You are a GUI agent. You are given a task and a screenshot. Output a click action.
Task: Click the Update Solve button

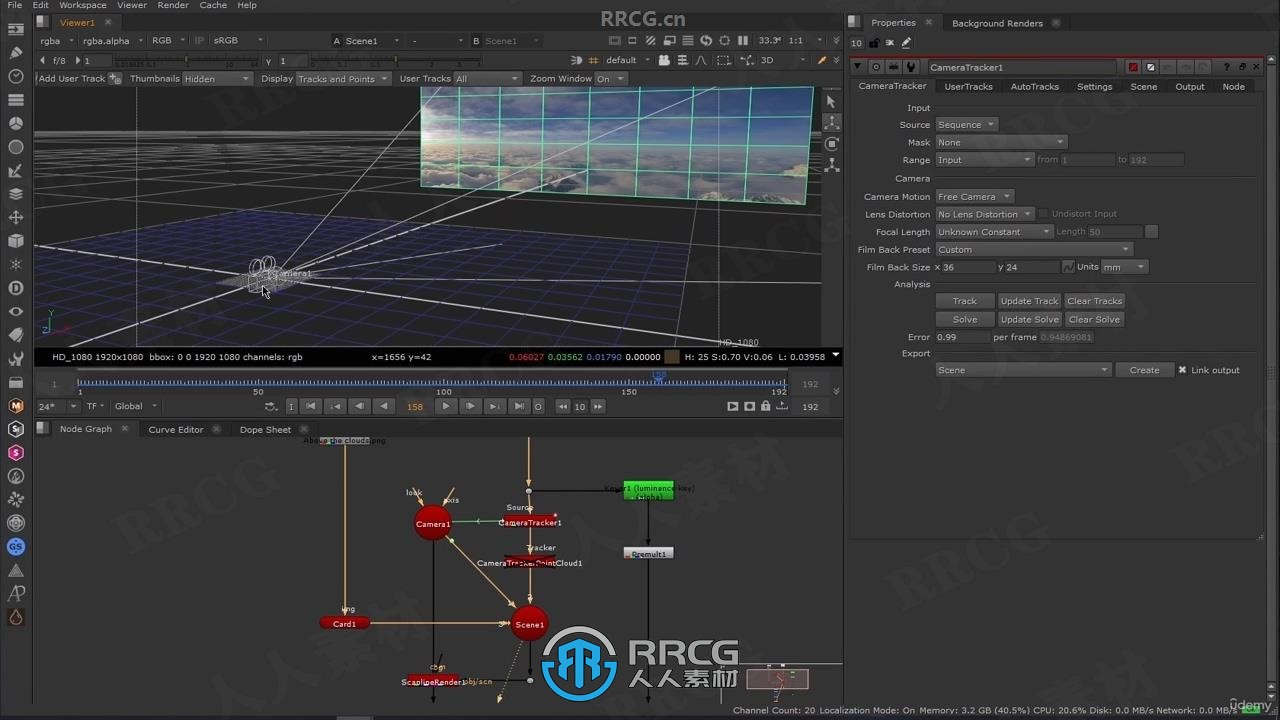click(1029, 319)
